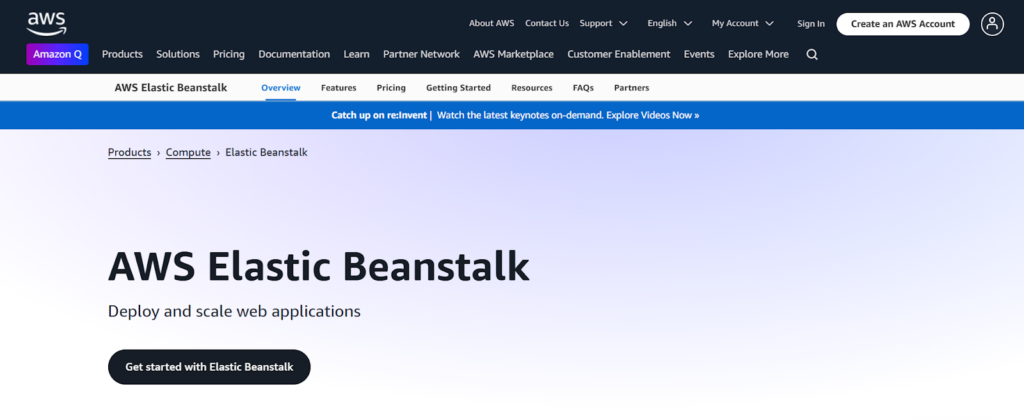The image size is (1024, 420).
Task: Switch to the Features tab
Action: pyautogui.click(x=338, y=88)
